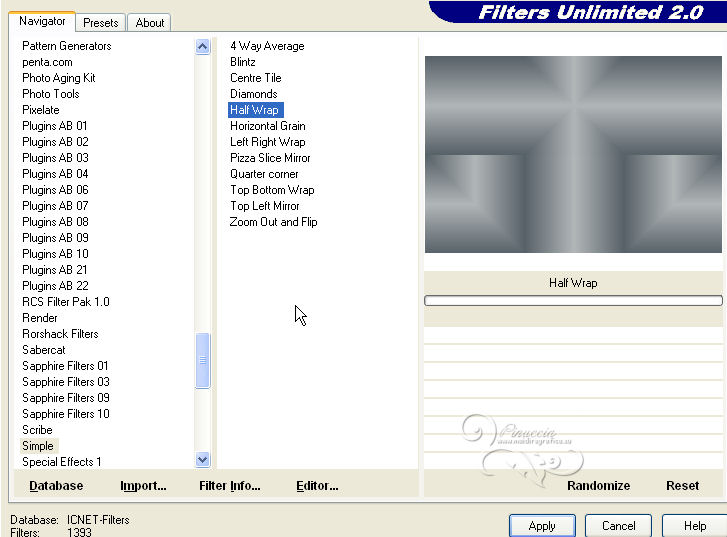The image size is (727, 537).
Task: Open Help for Filters Unlimited
Action: click(695, 526)
